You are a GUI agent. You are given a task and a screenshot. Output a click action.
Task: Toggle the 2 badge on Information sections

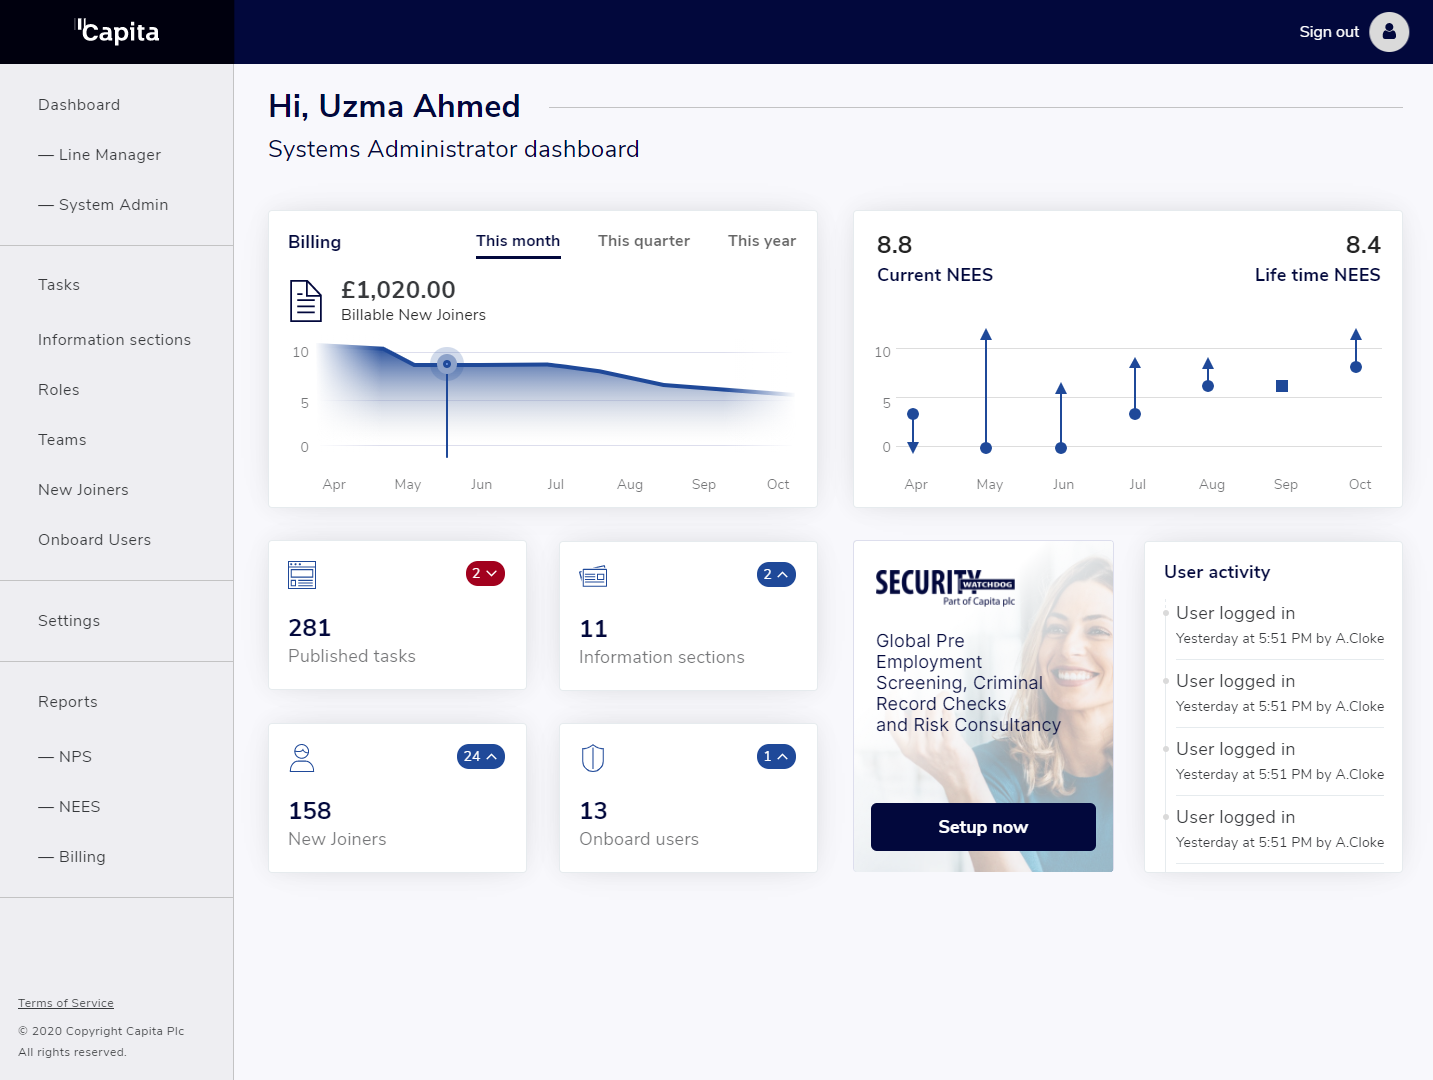776,575
